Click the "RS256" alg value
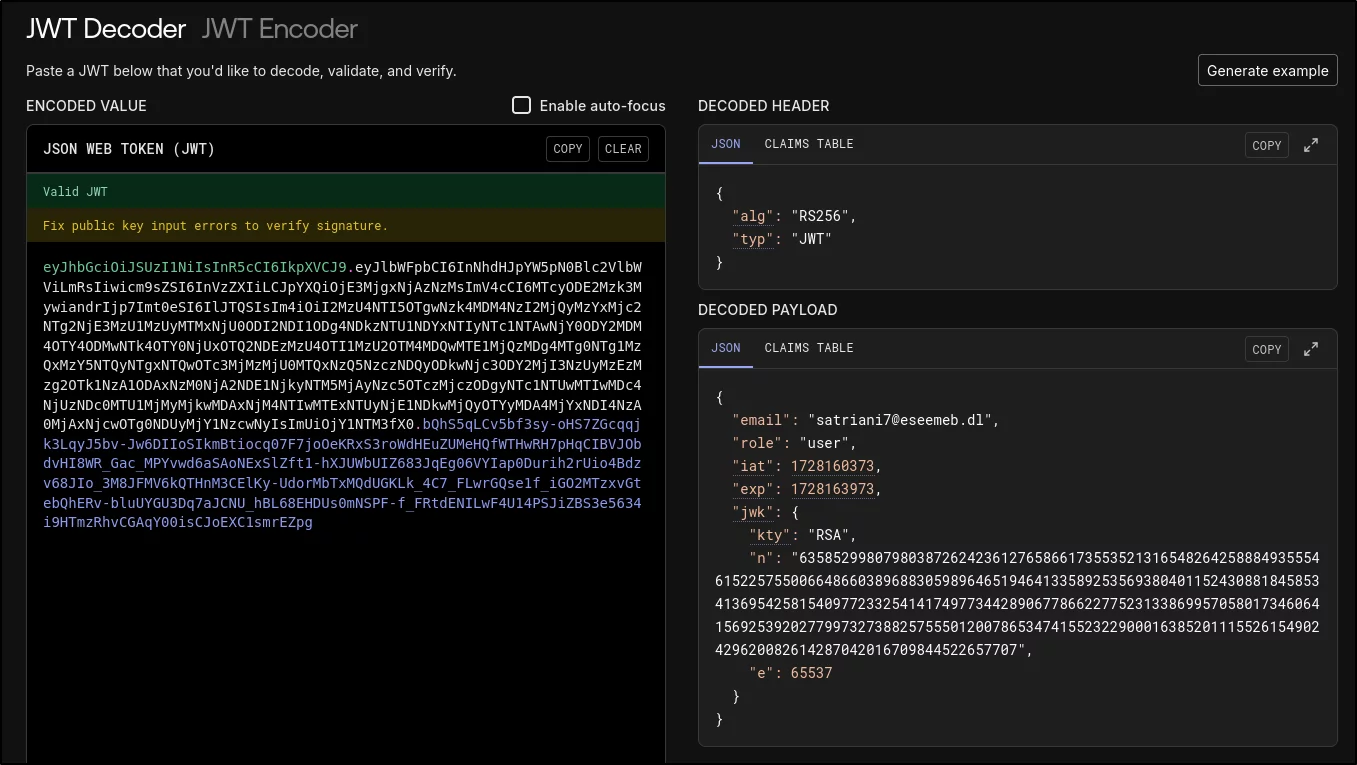The width and height of the screenshot is (1357, 765). tap(824, 216)
